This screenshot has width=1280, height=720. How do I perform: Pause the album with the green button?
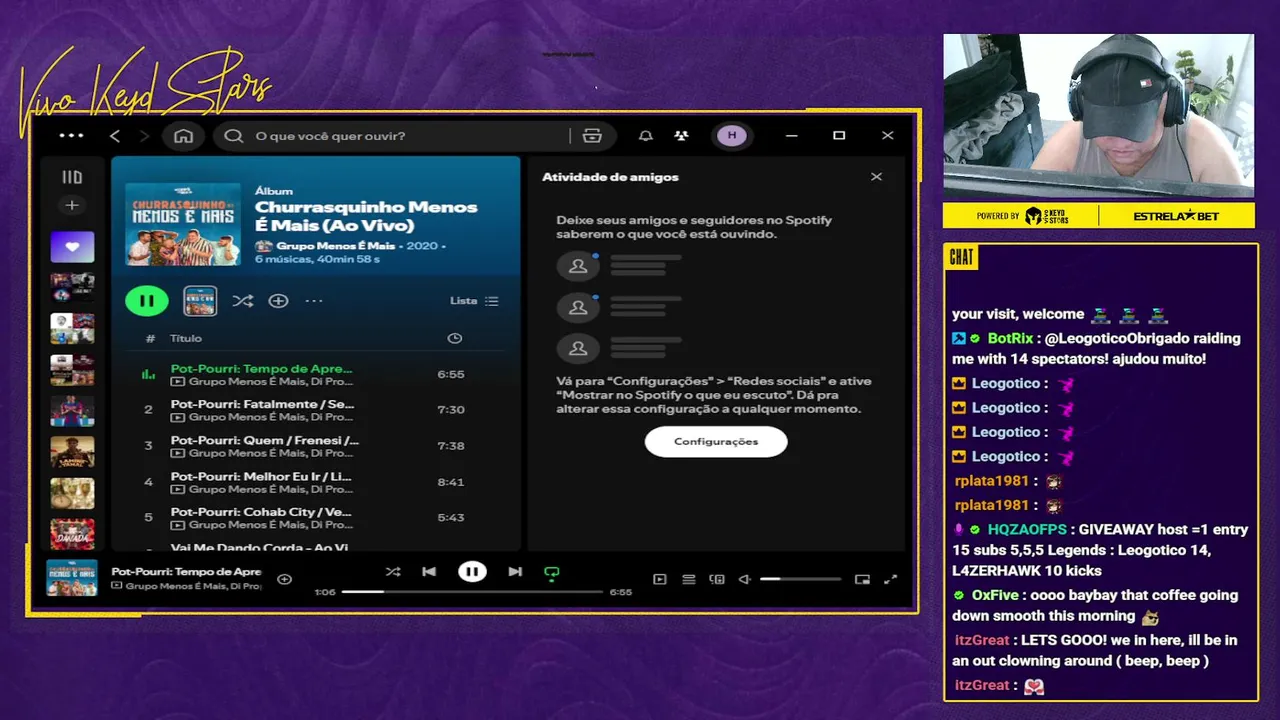pyautogui.click(x=147, y=300)
